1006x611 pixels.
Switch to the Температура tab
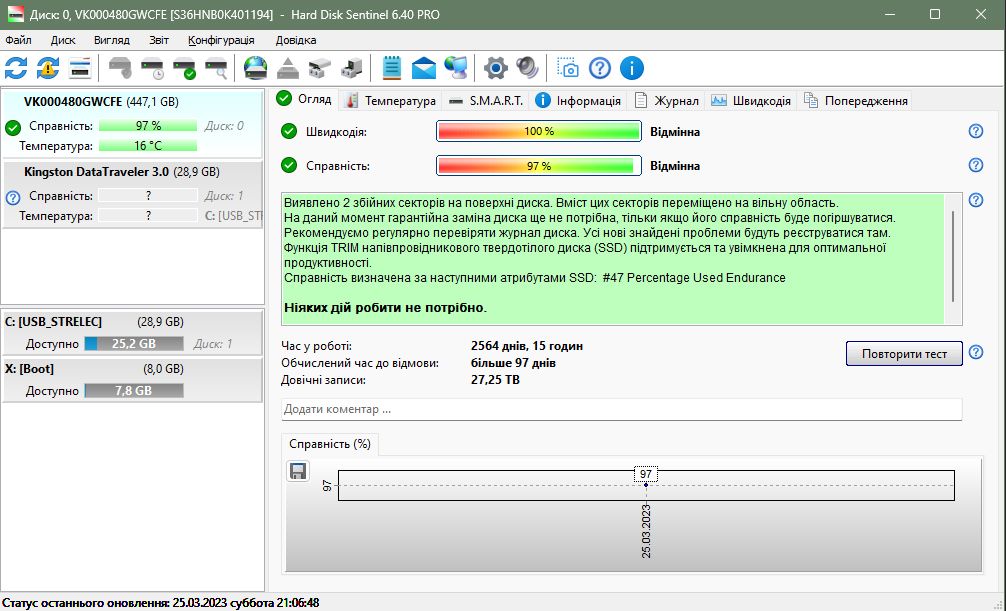click(389, 101)
